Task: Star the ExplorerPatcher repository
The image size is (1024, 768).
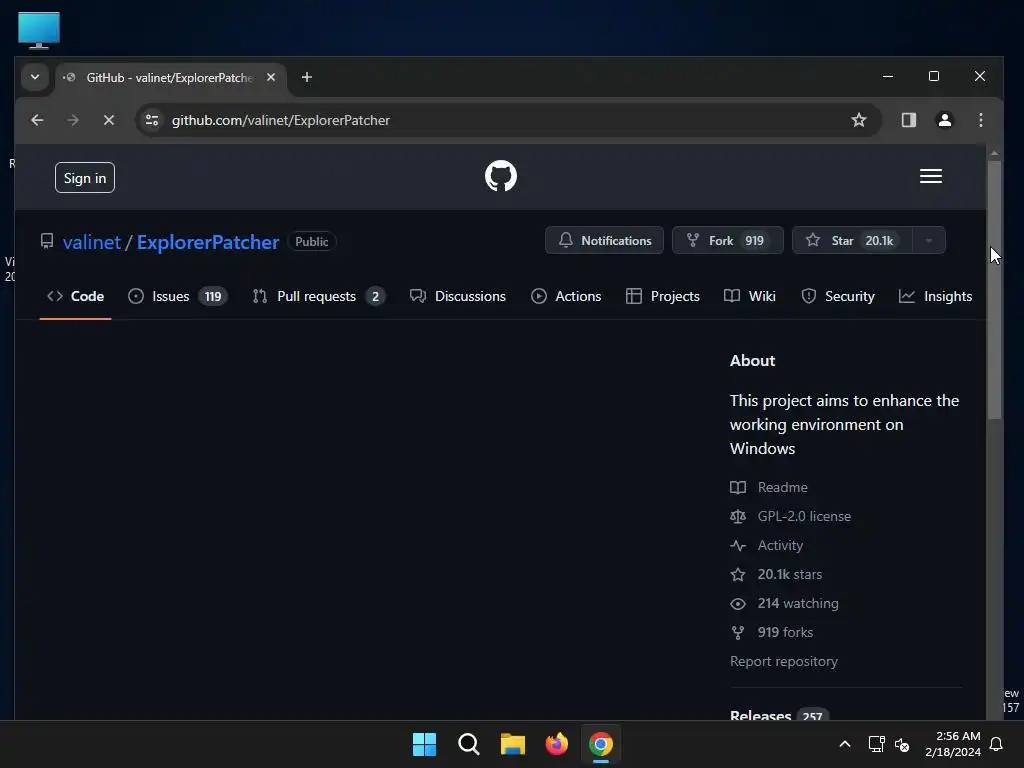Action: 852,240
